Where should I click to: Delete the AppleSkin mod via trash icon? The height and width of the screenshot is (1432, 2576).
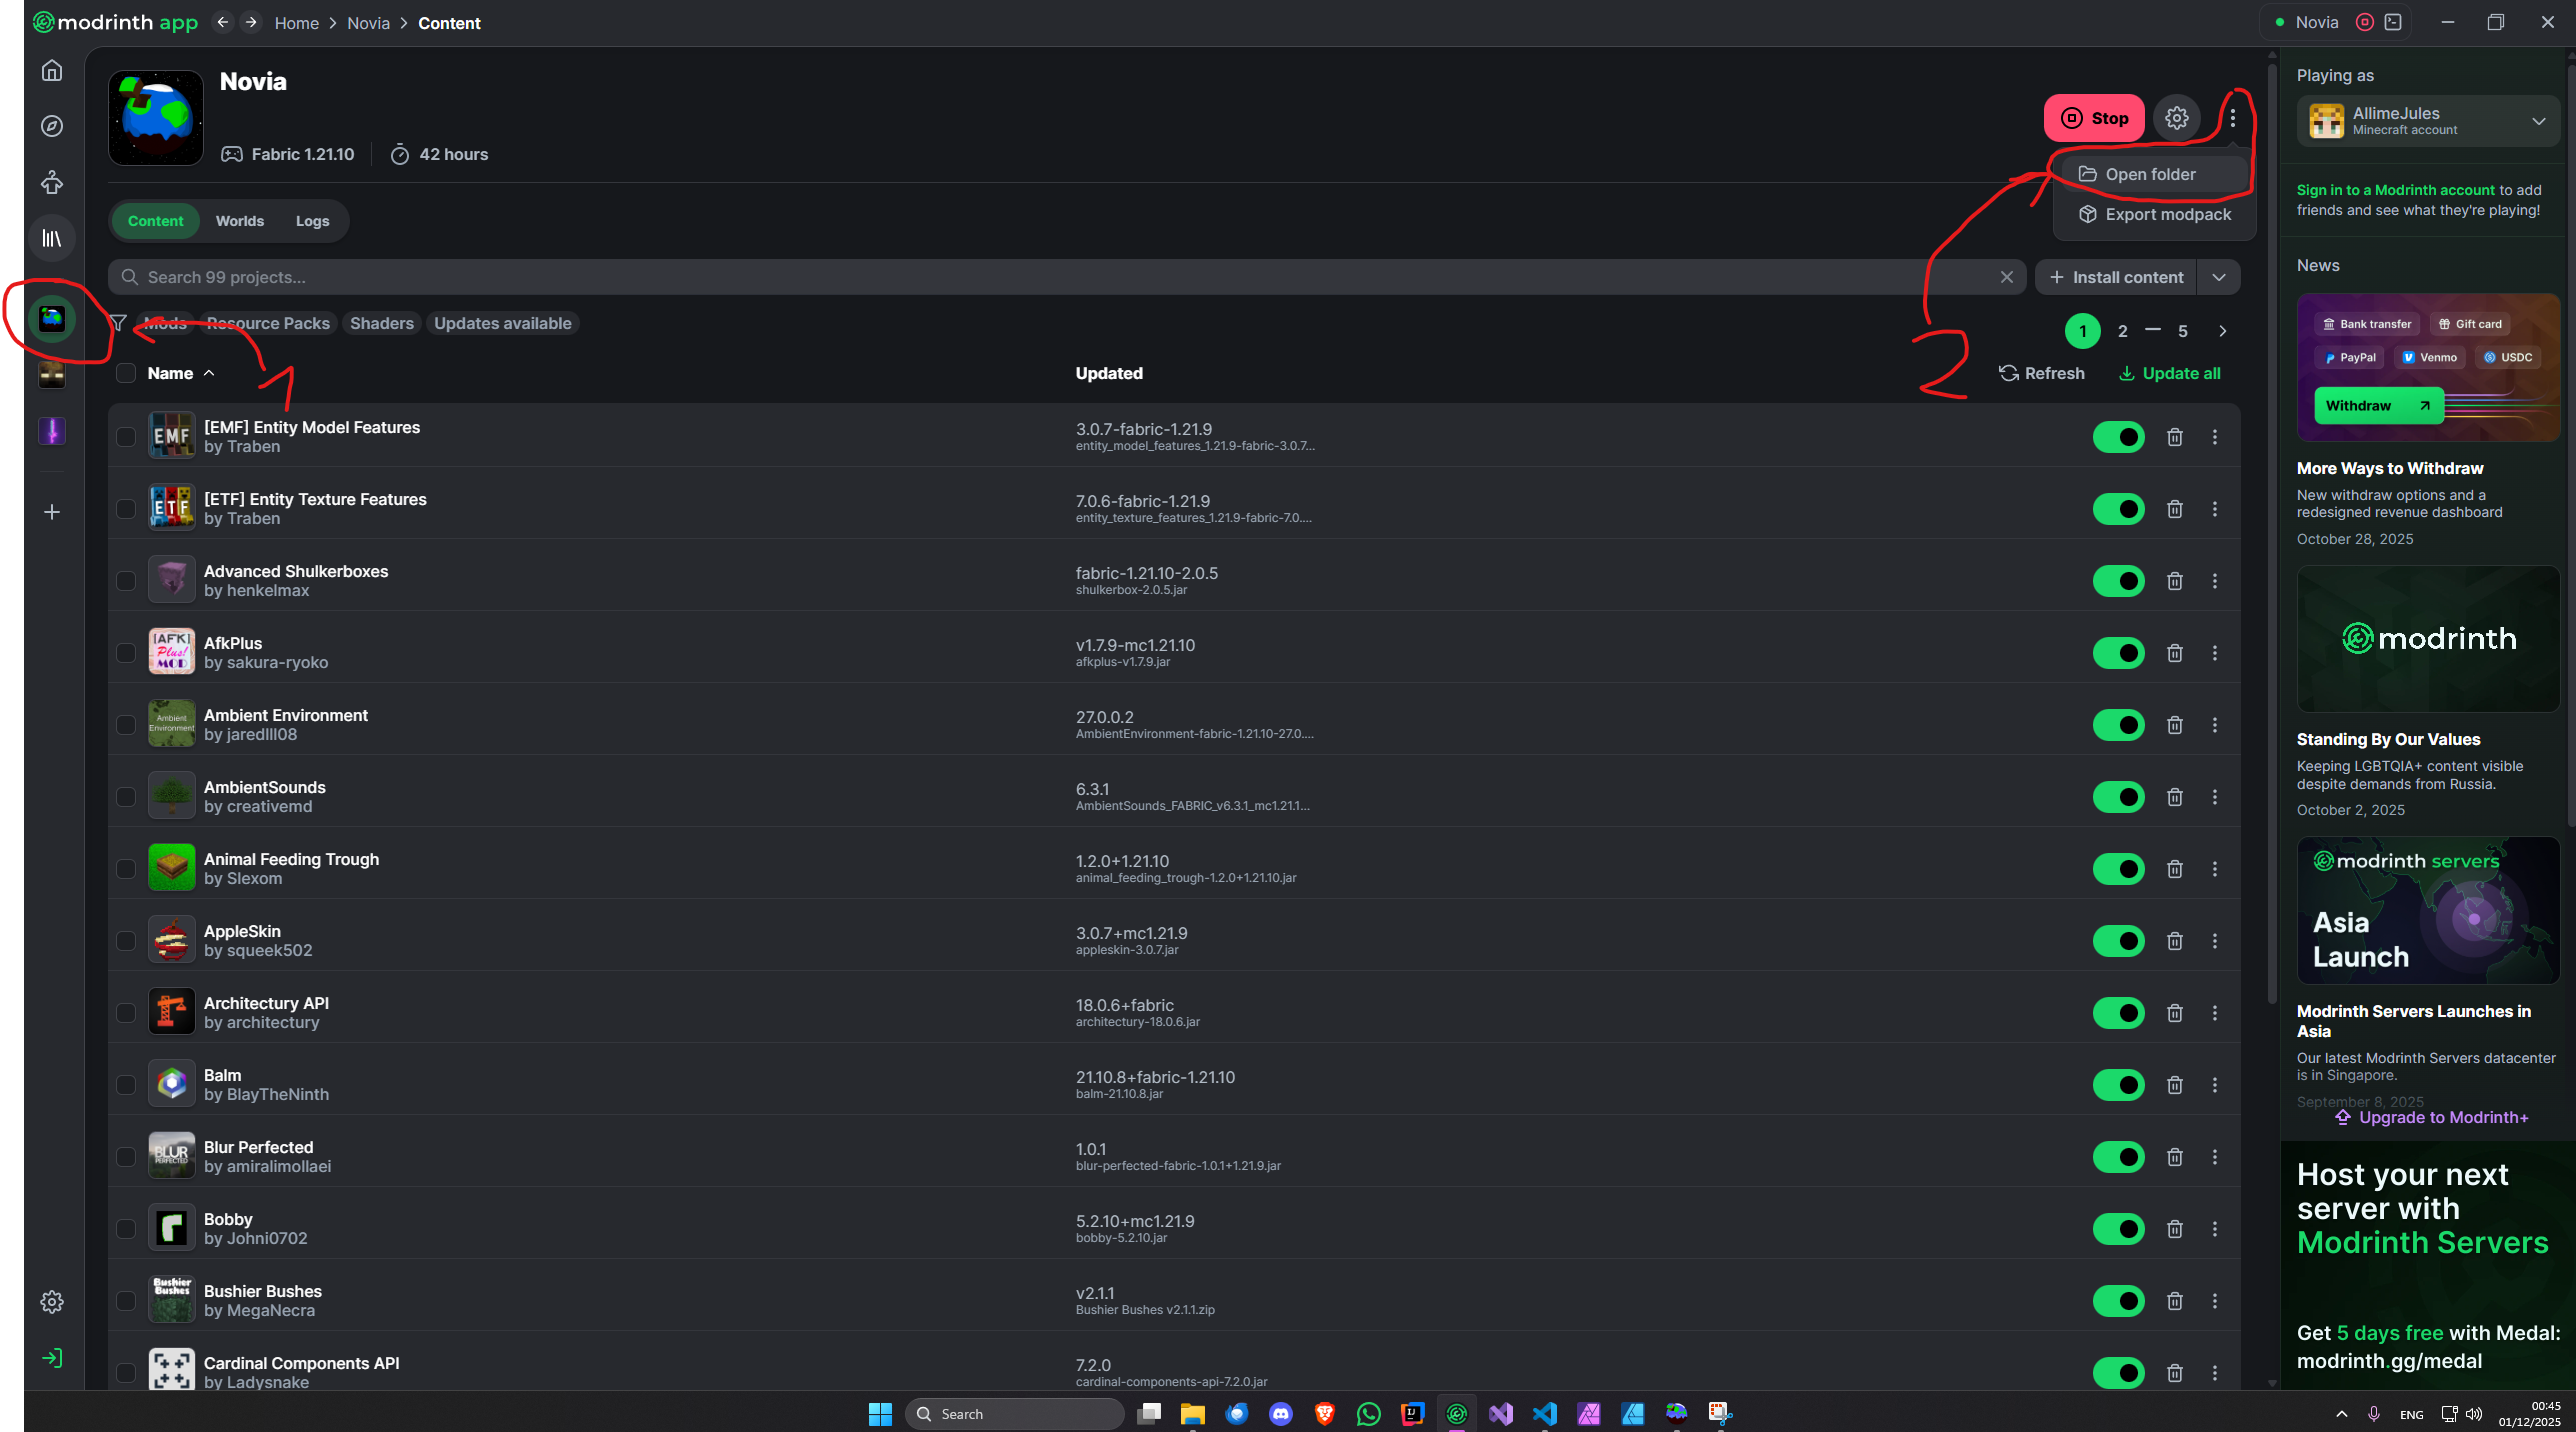pos(2174,941)
